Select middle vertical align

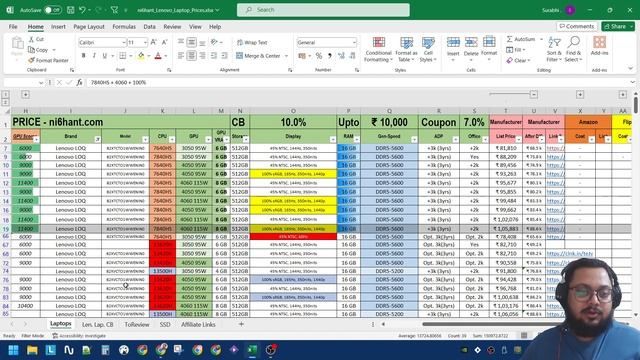191,42
